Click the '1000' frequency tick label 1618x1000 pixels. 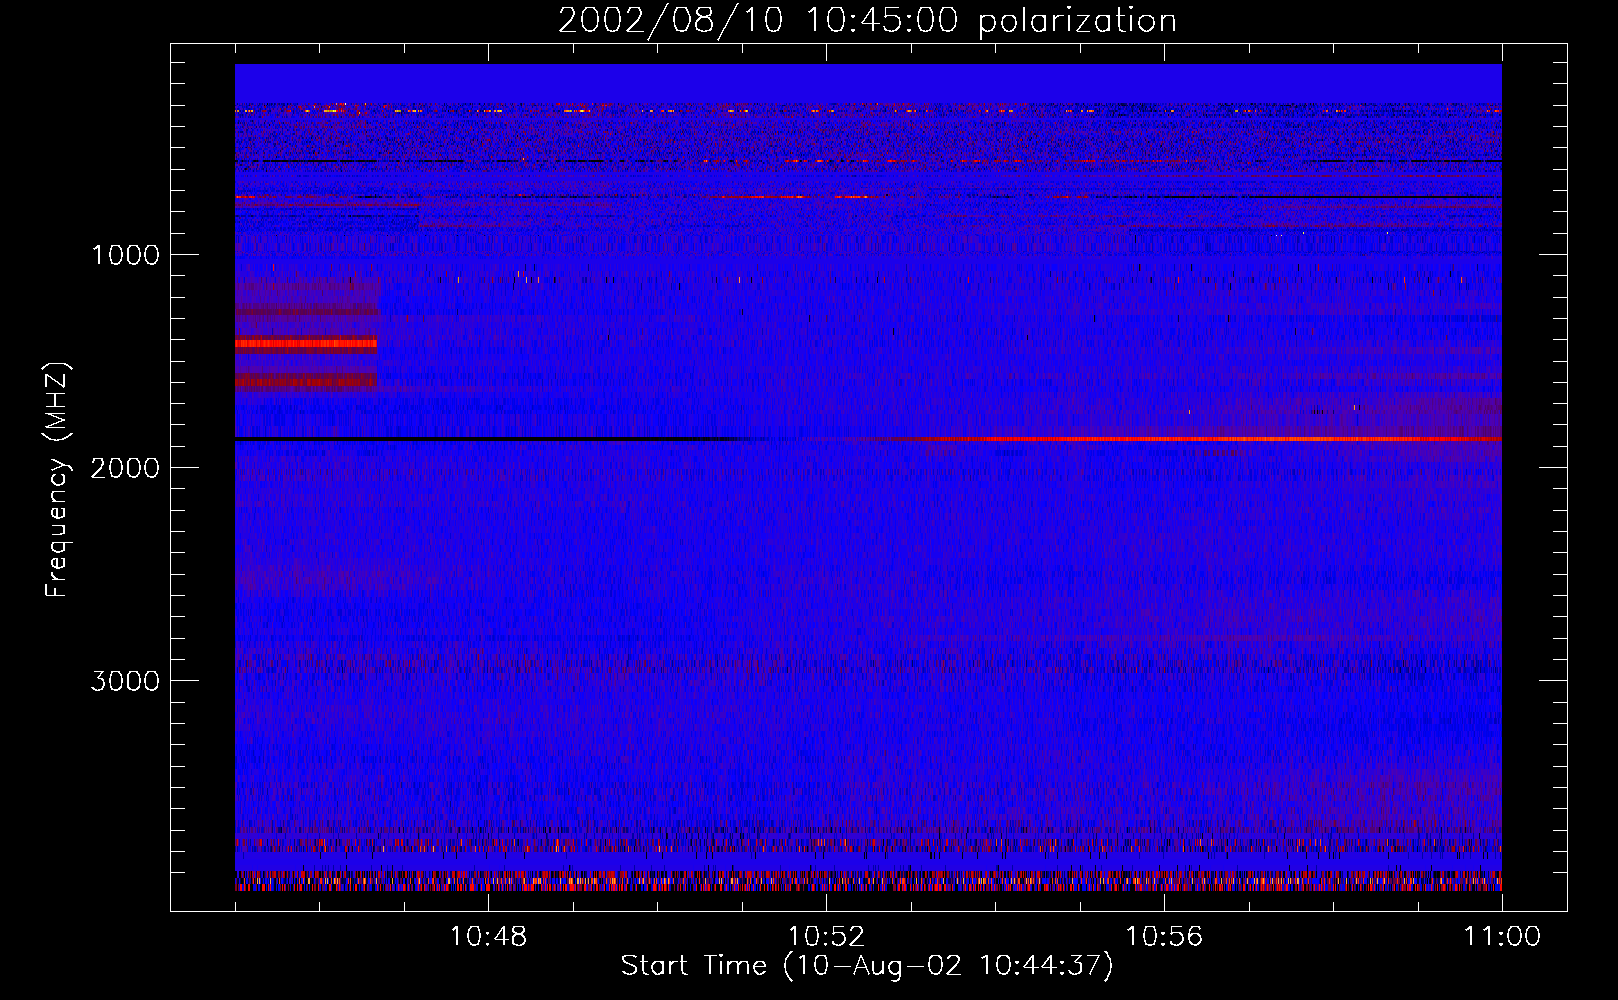(x=125, y=255)
